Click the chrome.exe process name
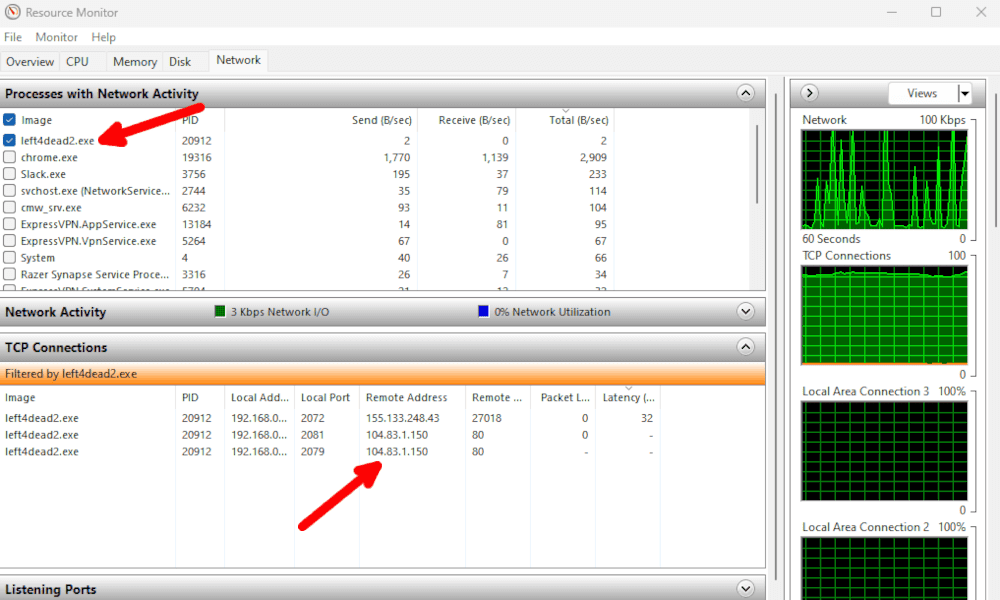The height and width of the screenshot is (600, 1000). [x=49, y=157]
